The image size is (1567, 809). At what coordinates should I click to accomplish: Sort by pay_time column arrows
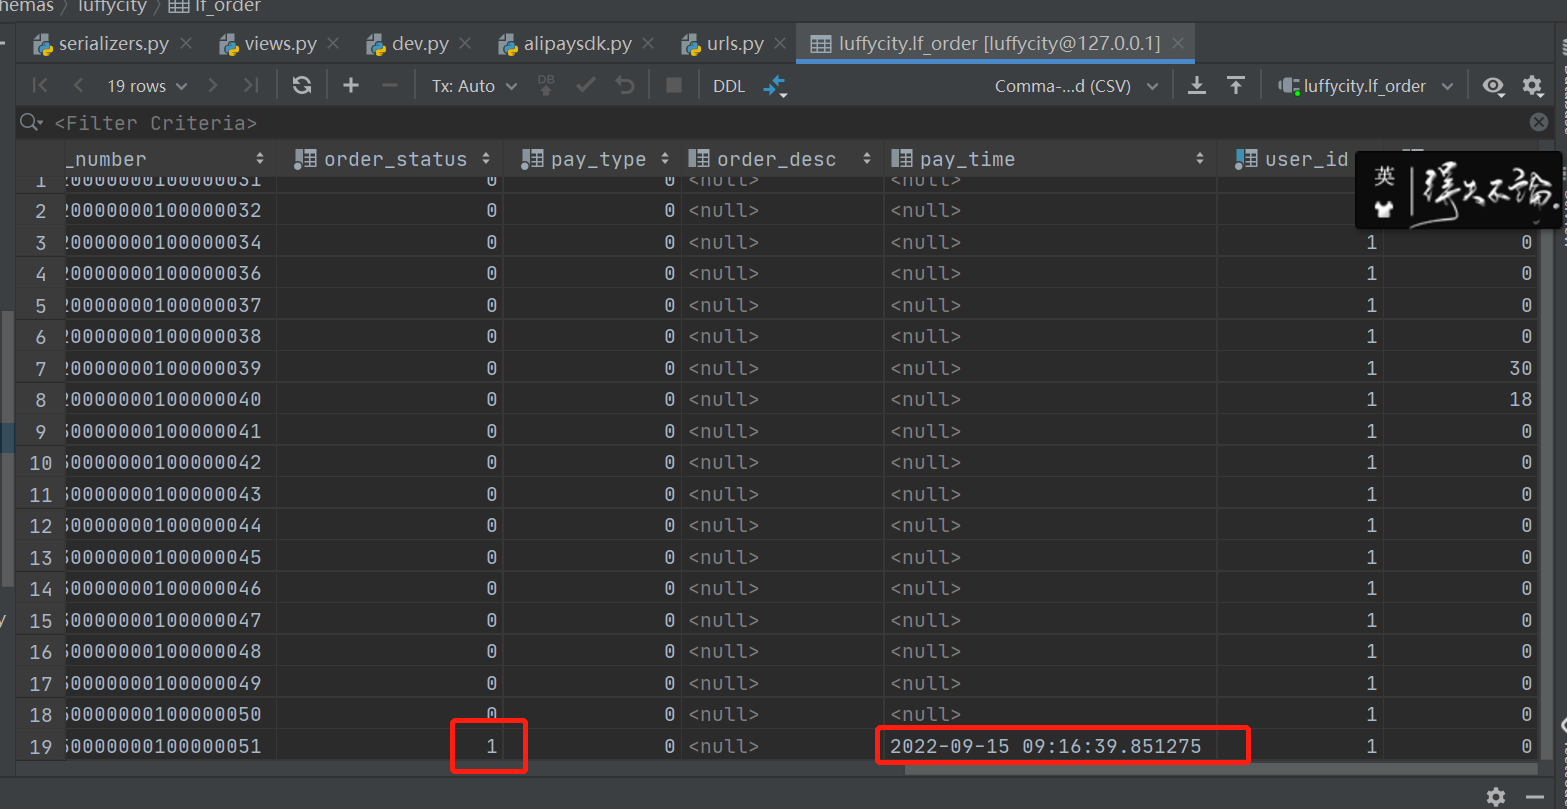point(1200,159)
